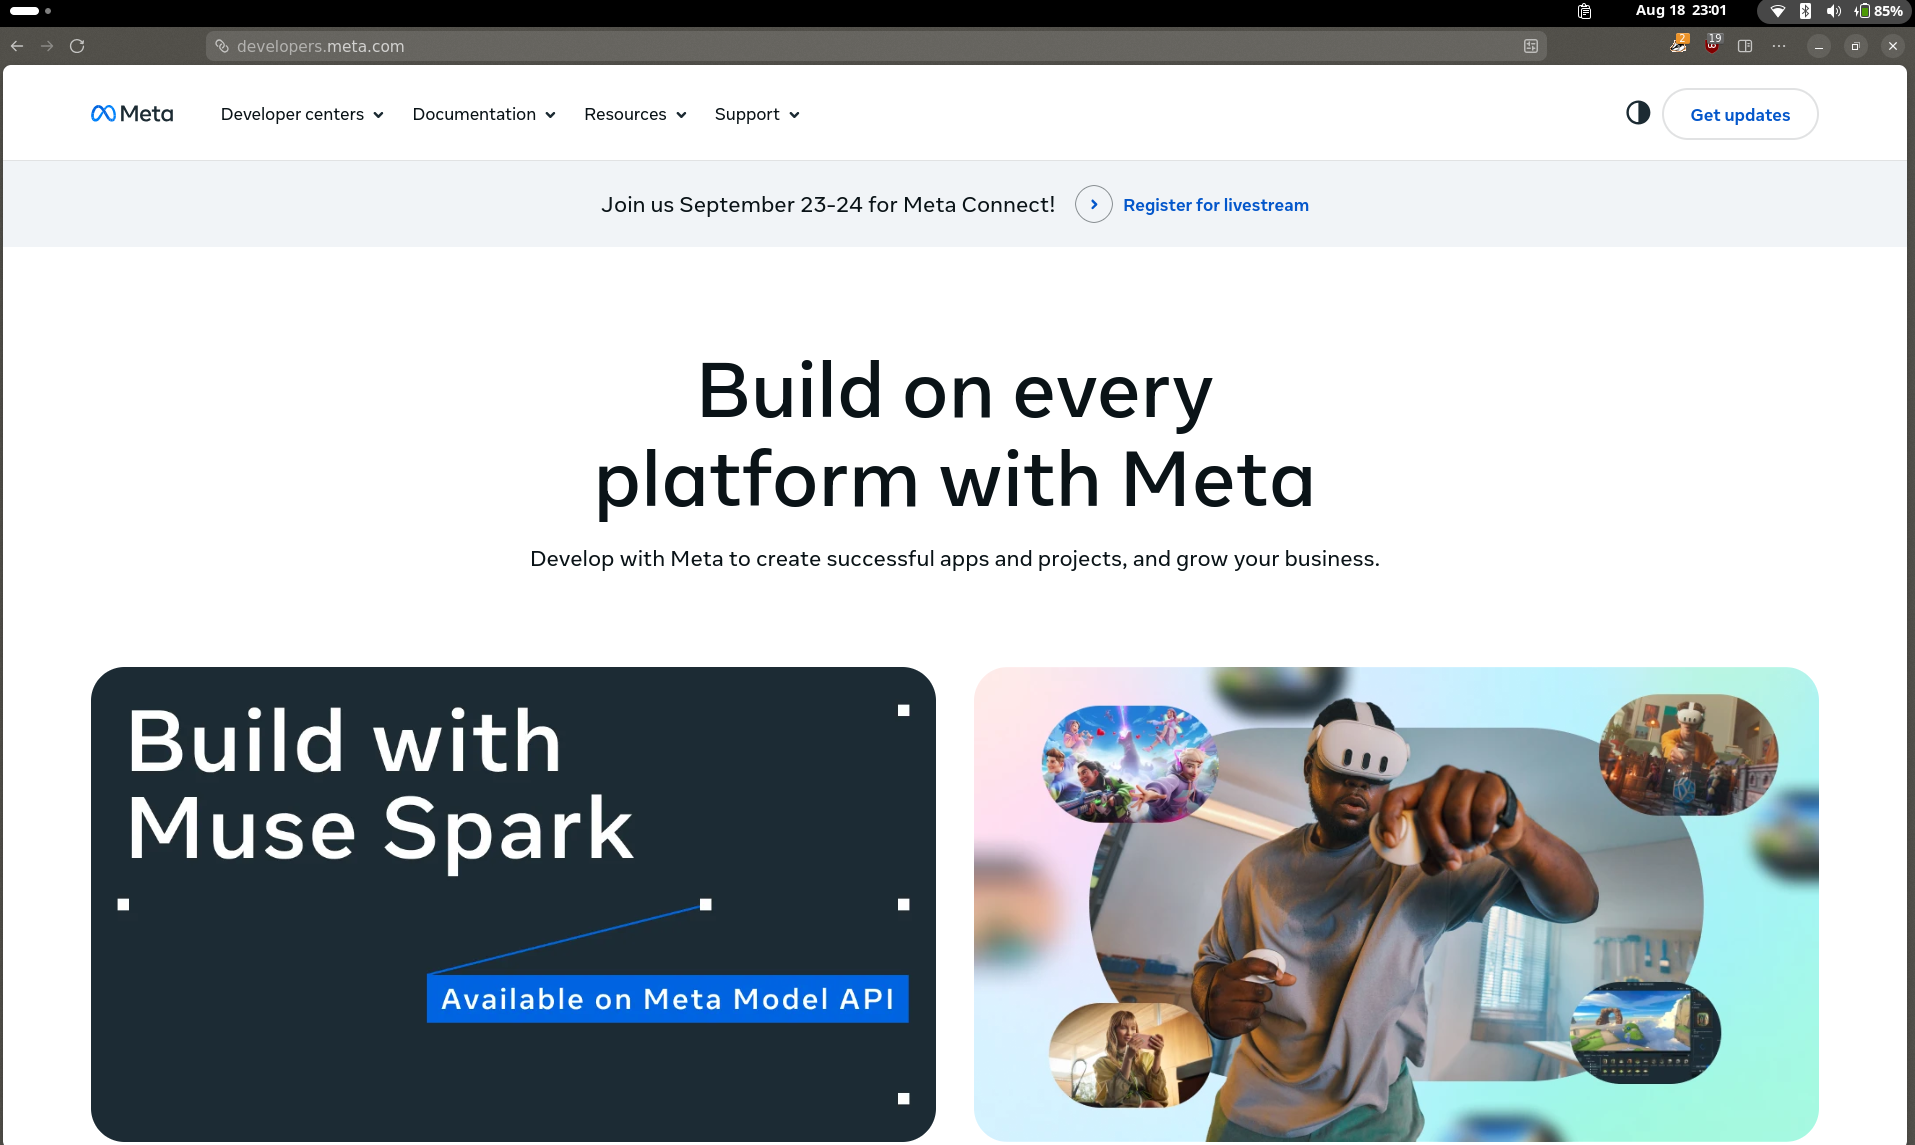This screenshot has height=1145, width=1915.
Task: Click the Meta logo
Action: [x=132, y=114]
